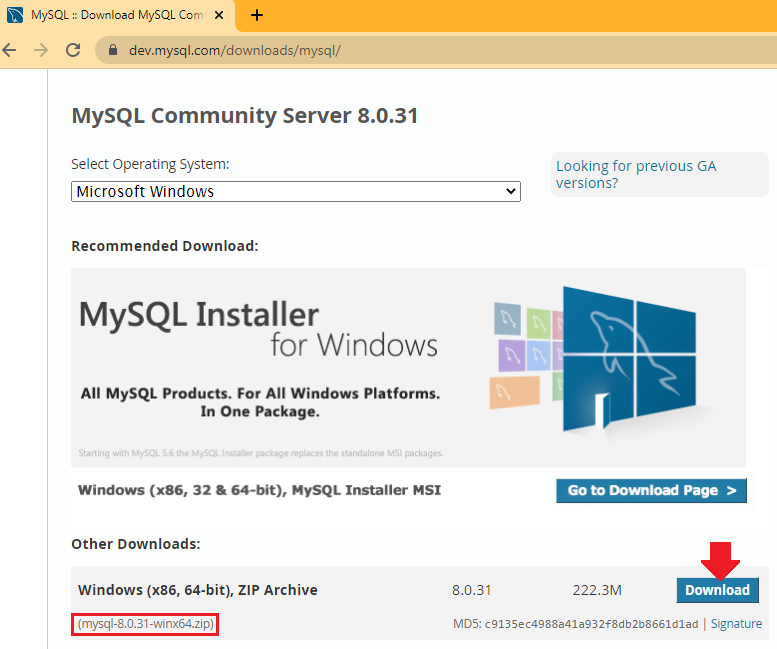Click the MySQL Community Server 8.0.31 heading
The image size is (777, 649).
[x=245, y=115]
